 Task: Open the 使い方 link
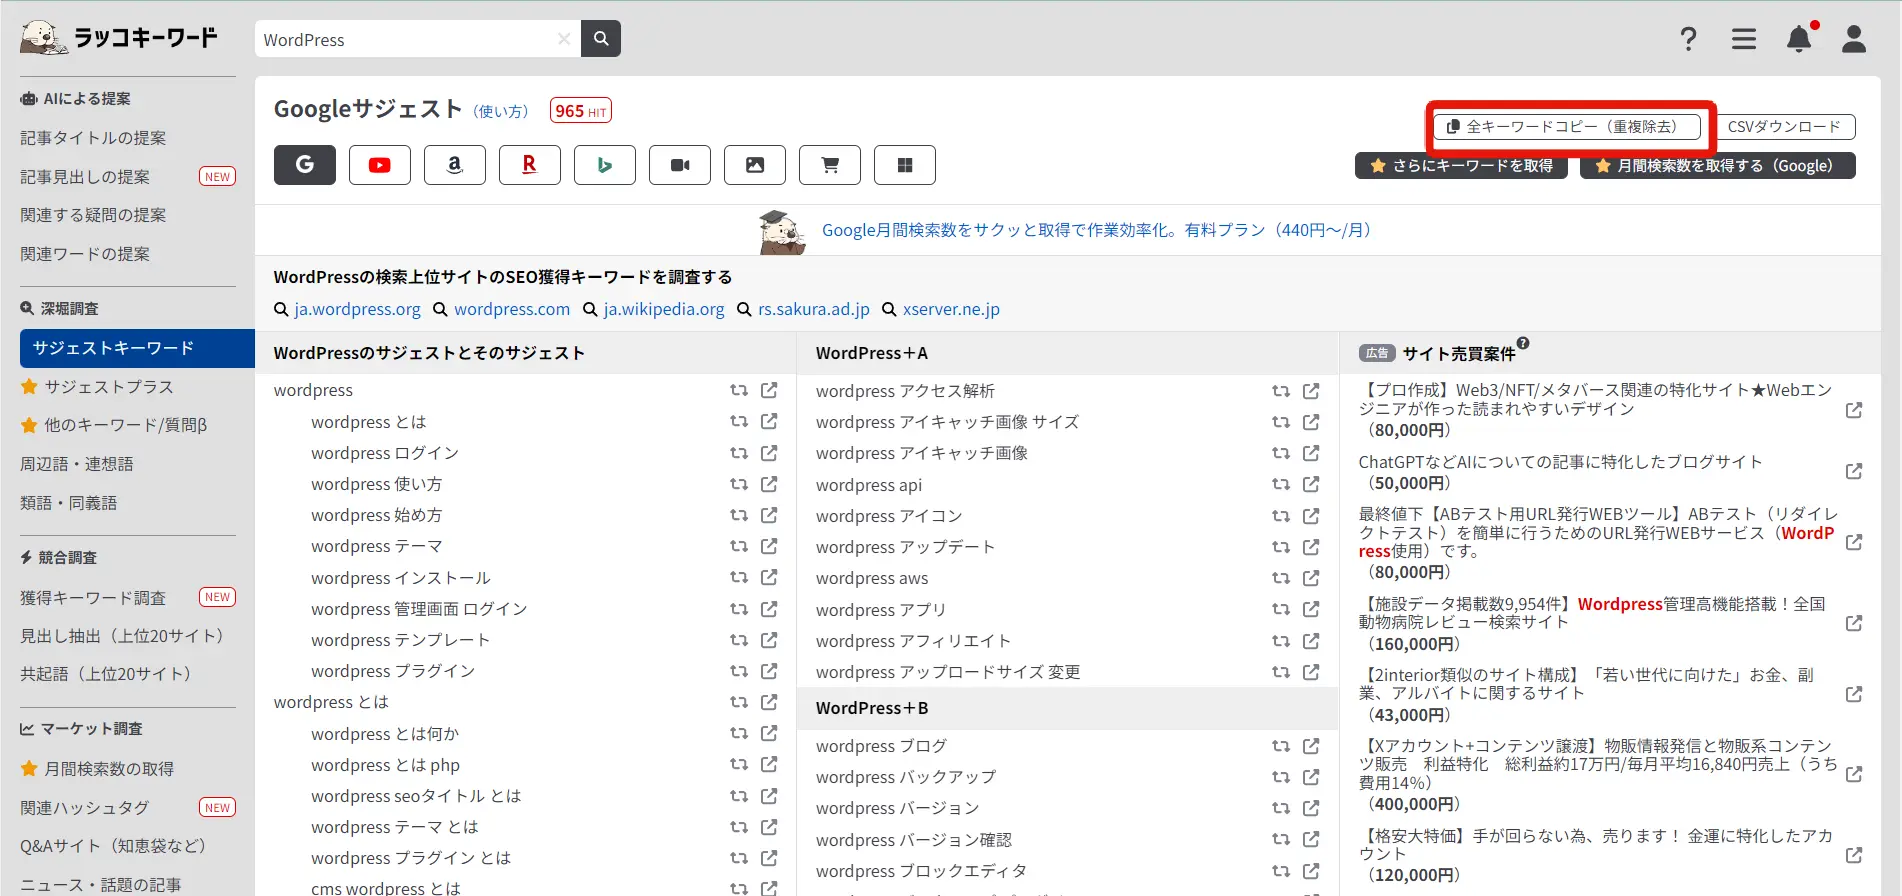(x=501, y=111)
